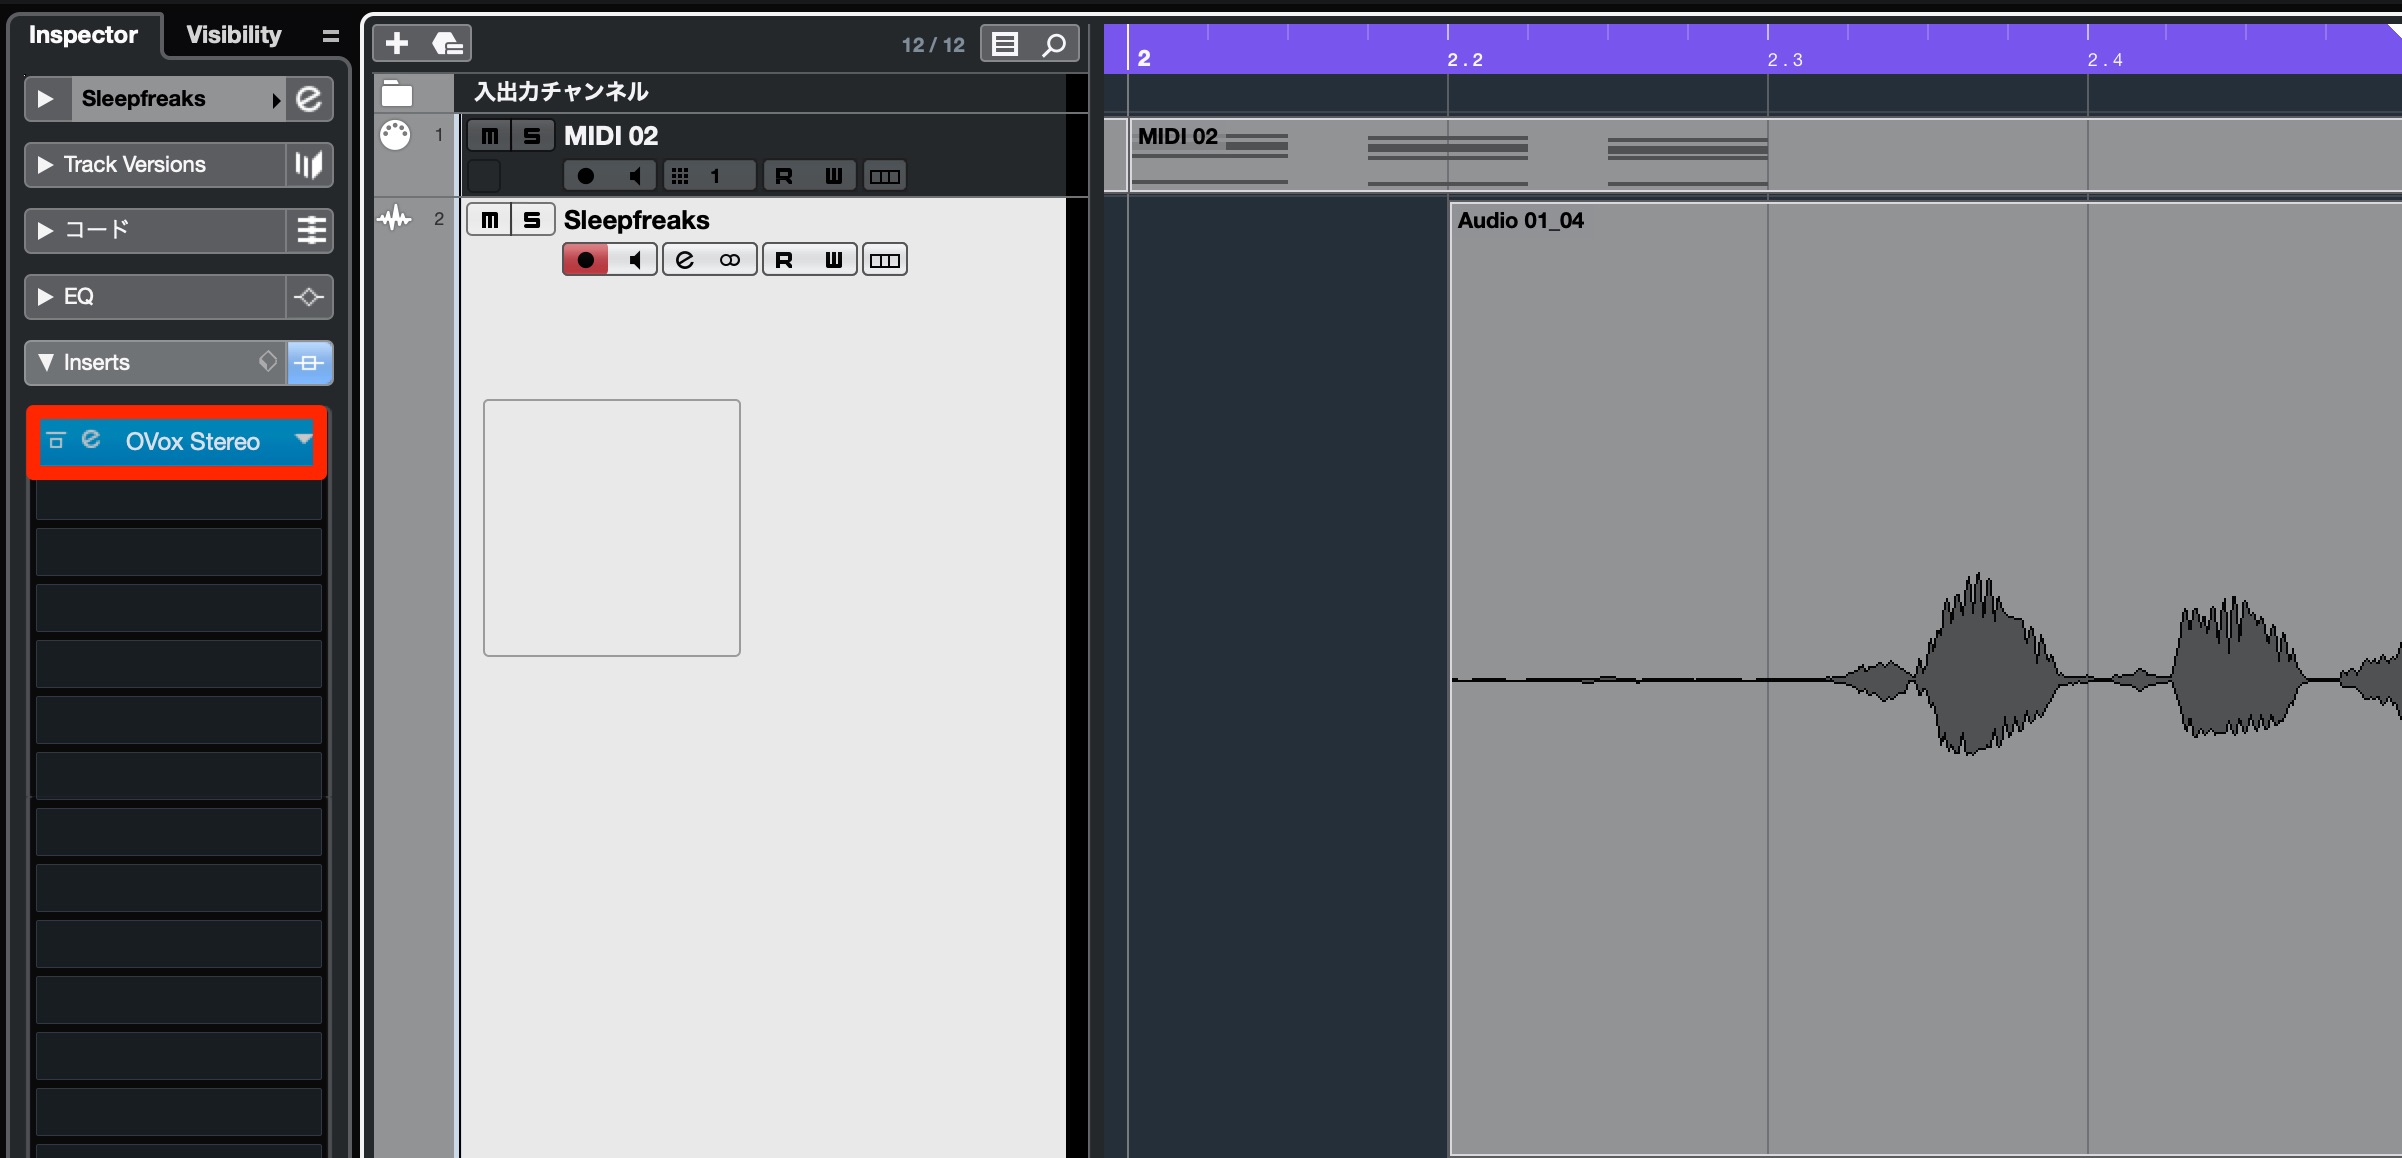The width and height of the screenshot is (2402, 1158).
Task: Toggle monitor on Sleepfreaks track
Action: (x=633, y=260)
